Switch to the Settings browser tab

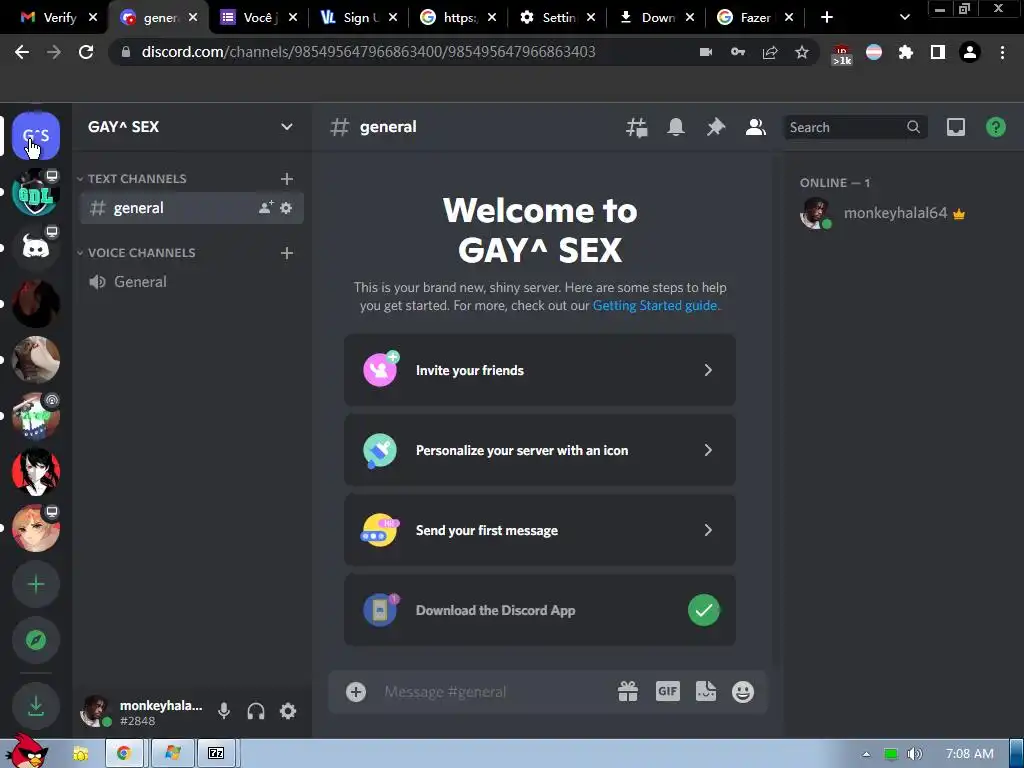point(558,18)
